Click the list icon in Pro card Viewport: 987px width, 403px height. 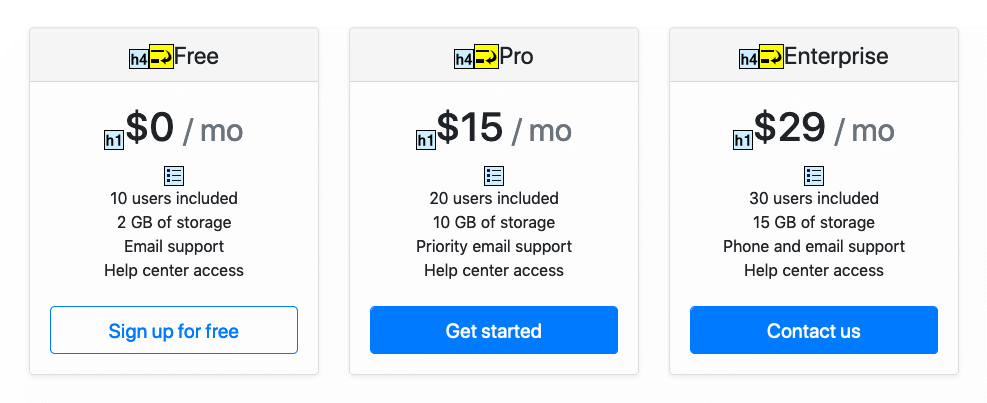click(x=494, y=176)
